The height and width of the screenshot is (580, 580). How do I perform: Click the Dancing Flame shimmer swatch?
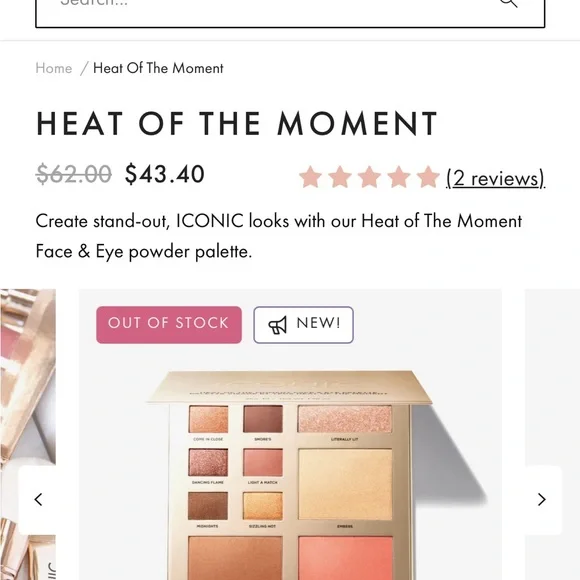(208, 462)
